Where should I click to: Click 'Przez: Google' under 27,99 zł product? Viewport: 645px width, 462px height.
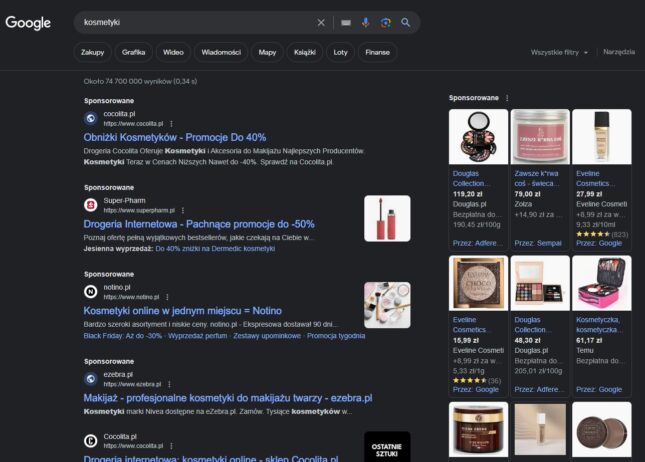599,243
